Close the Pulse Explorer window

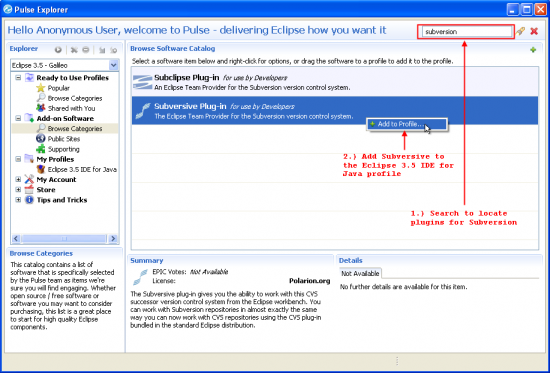pos(541,9)
